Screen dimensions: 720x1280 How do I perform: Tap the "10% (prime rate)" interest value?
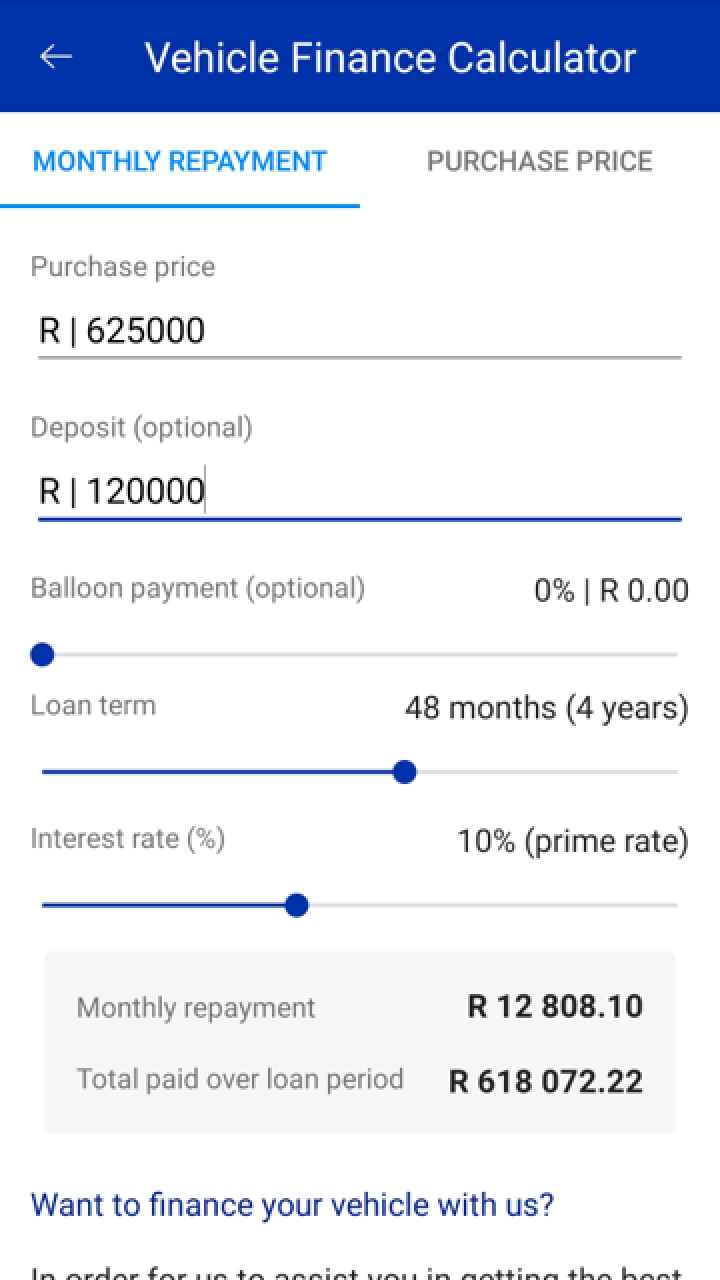pyautogui.click(x=572, y=841)
